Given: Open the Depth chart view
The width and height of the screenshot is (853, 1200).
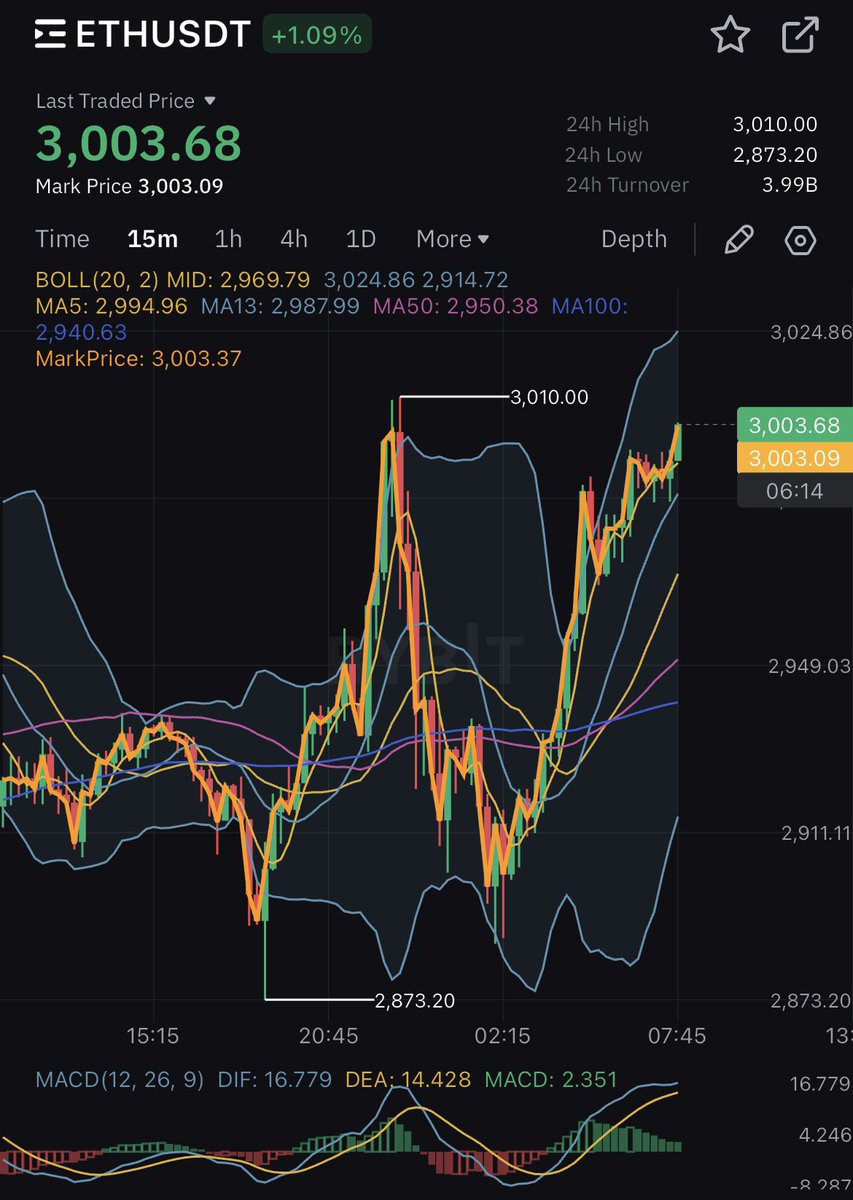Looking at the screenshot, I should click(x=634, y=239).
